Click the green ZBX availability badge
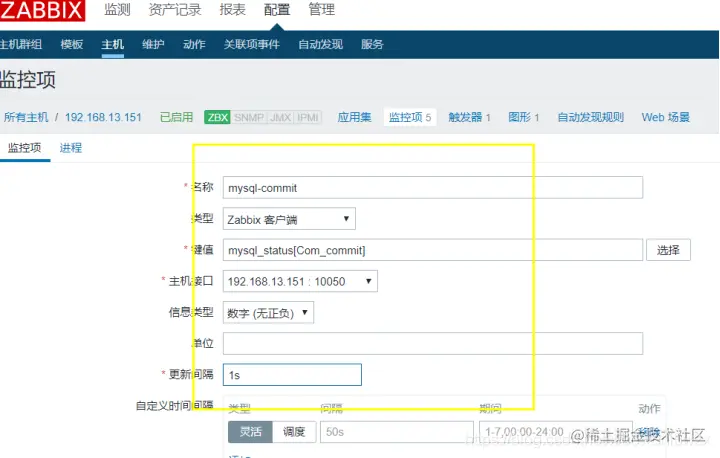 pos(218,118)
